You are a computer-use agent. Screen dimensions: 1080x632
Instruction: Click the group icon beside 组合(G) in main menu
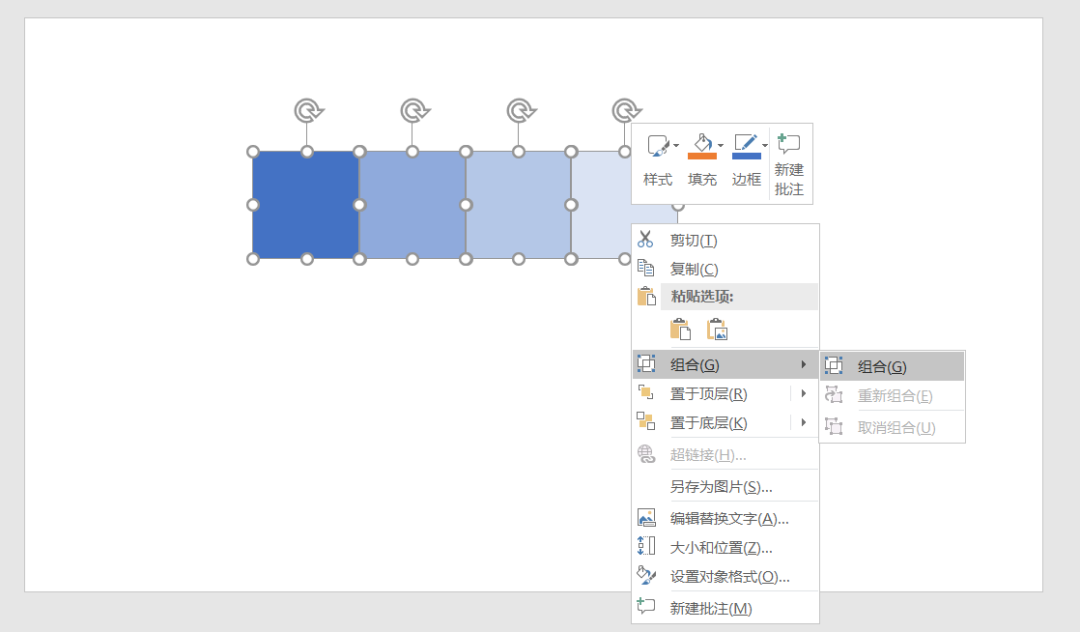click(646, 364)
